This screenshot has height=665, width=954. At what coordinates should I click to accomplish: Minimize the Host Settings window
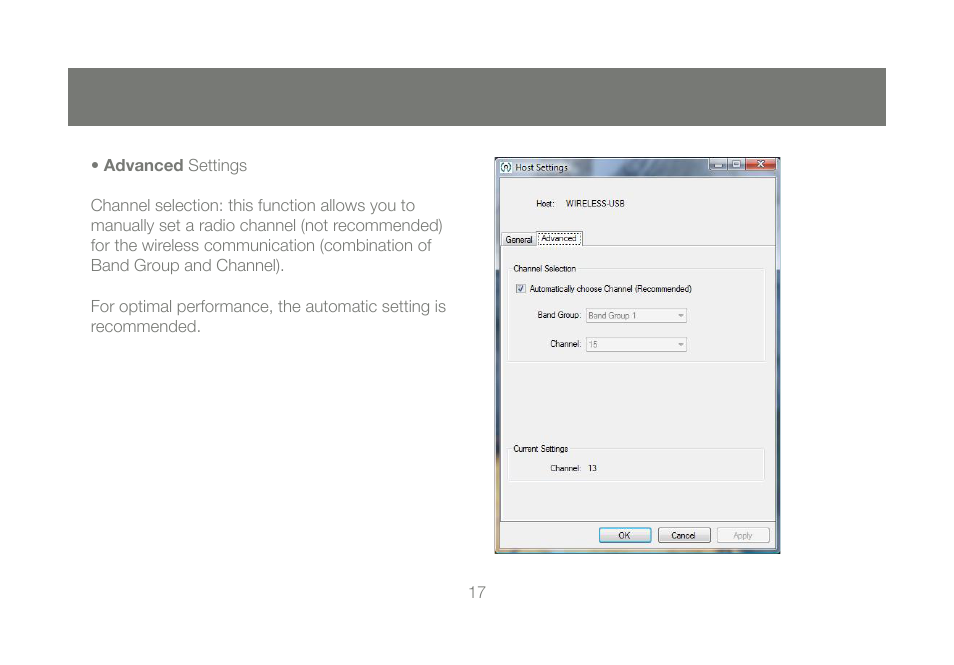click(x=719, y=164)
